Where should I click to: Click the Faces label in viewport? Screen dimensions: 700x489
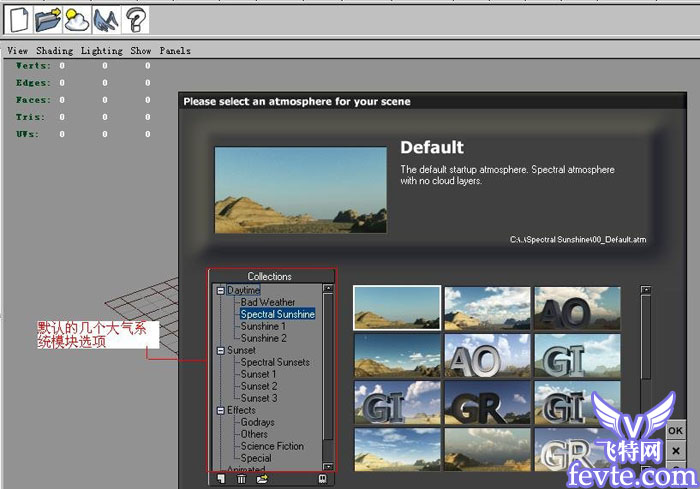point(33,100)
